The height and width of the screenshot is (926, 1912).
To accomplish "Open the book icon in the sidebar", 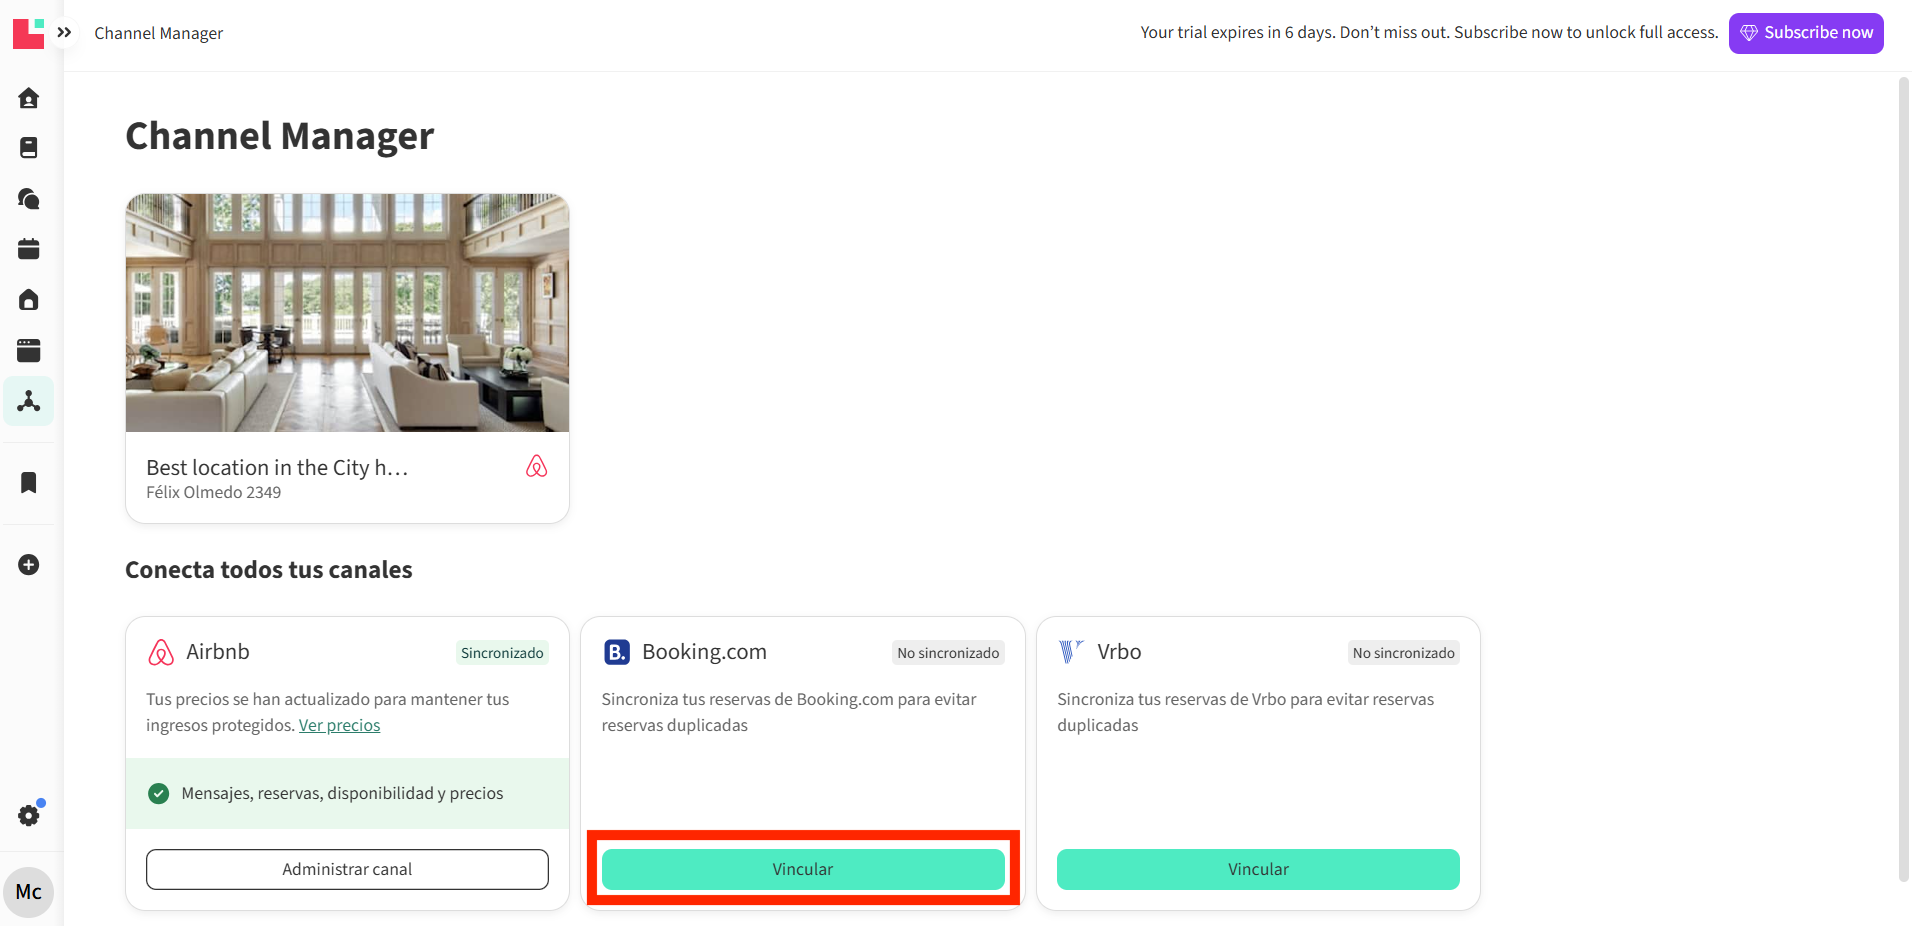I will [29, 148].
